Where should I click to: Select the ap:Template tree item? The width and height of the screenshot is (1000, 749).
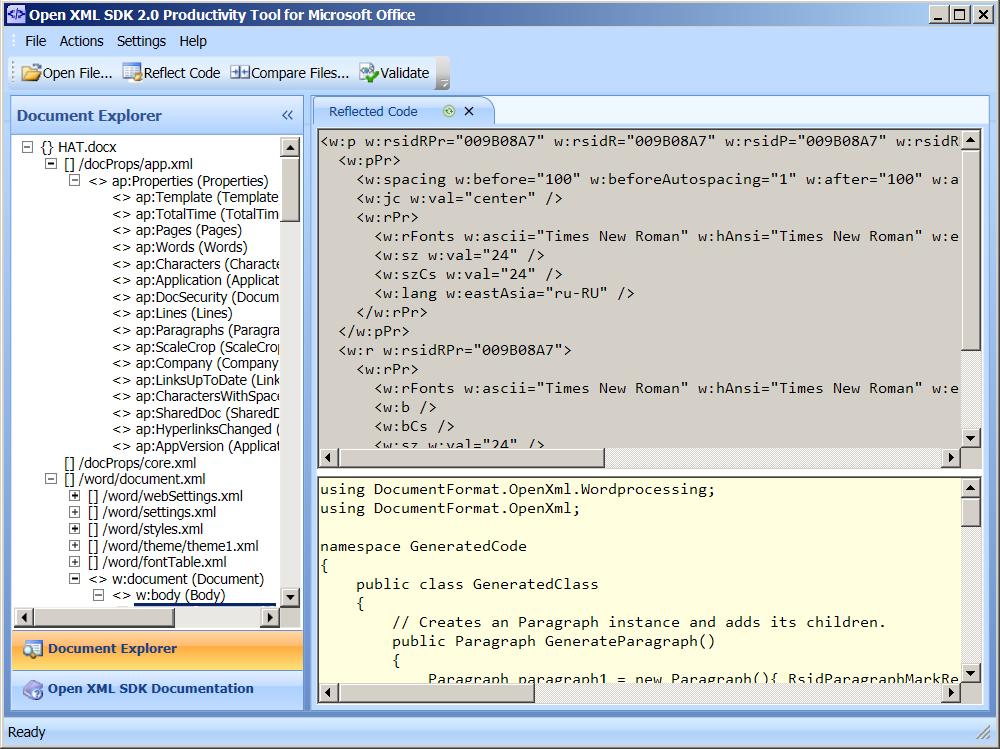tap(196, 197)
